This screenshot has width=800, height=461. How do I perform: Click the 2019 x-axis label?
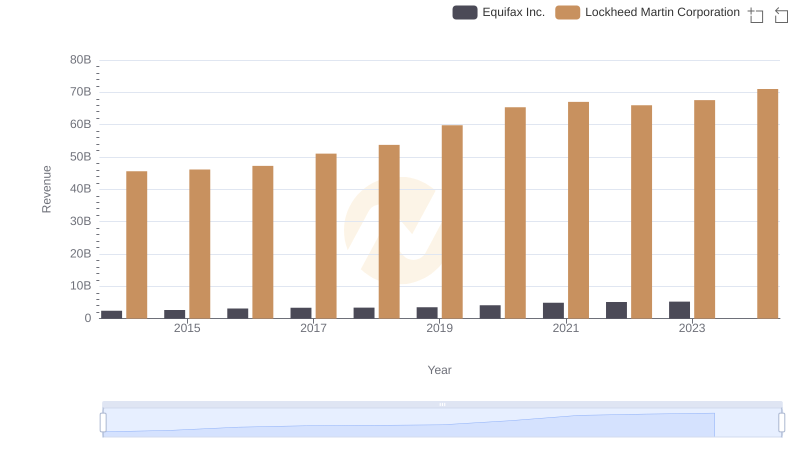[440, 328]
